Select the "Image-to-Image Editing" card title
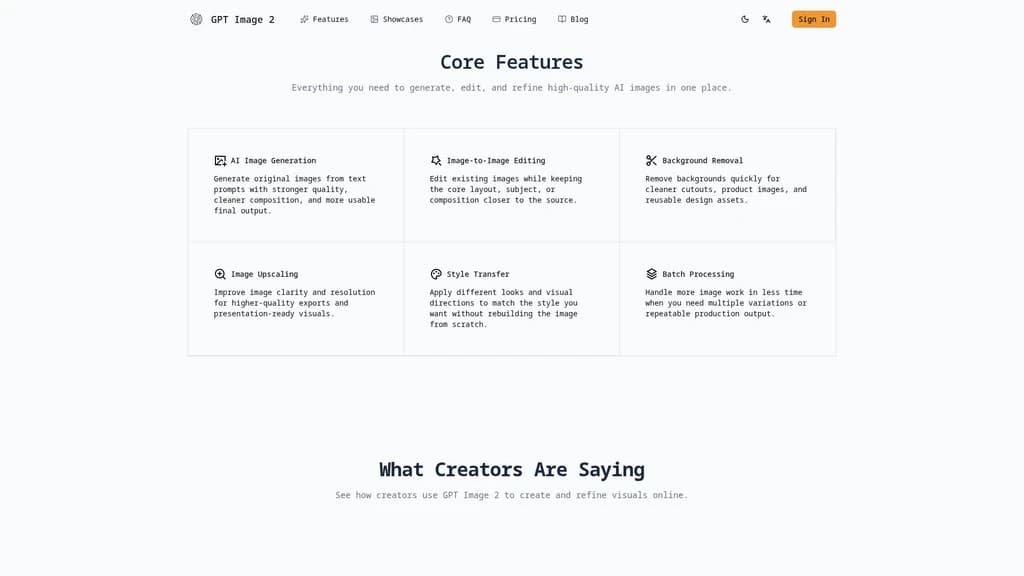The image size is (1024, 576). point(496,161)
